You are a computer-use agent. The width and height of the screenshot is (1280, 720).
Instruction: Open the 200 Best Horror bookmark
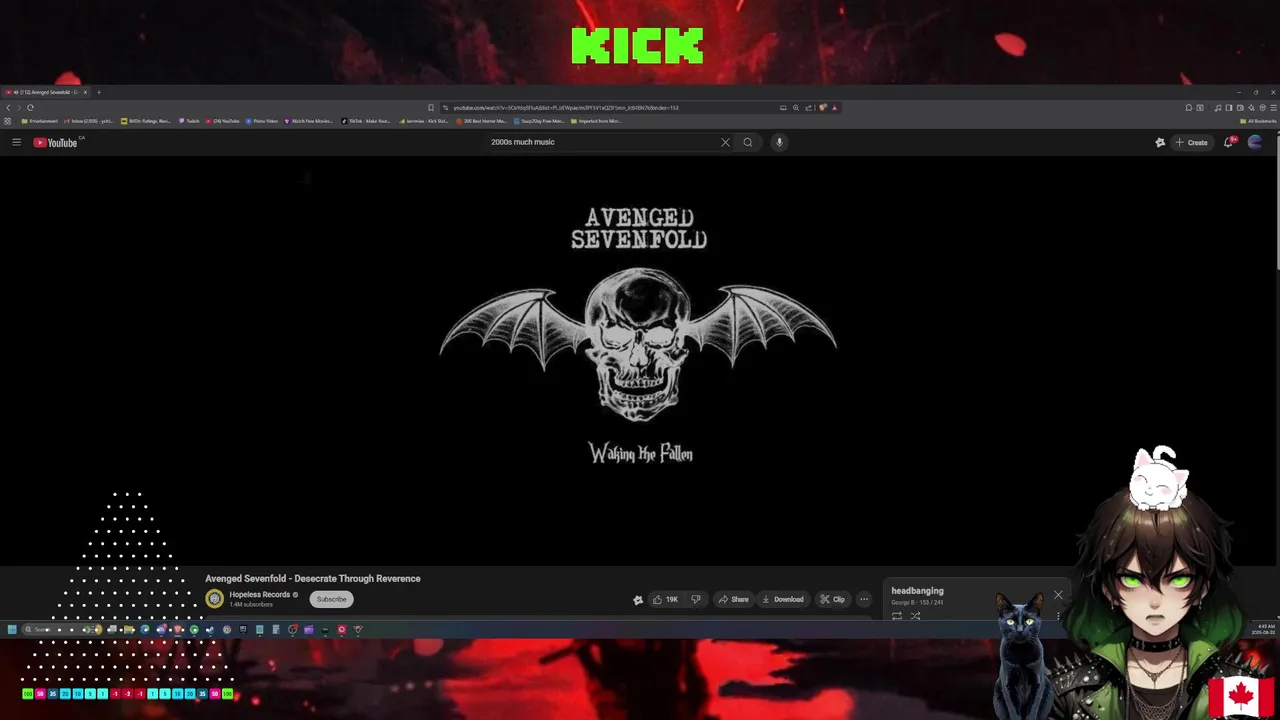[482, 121]
